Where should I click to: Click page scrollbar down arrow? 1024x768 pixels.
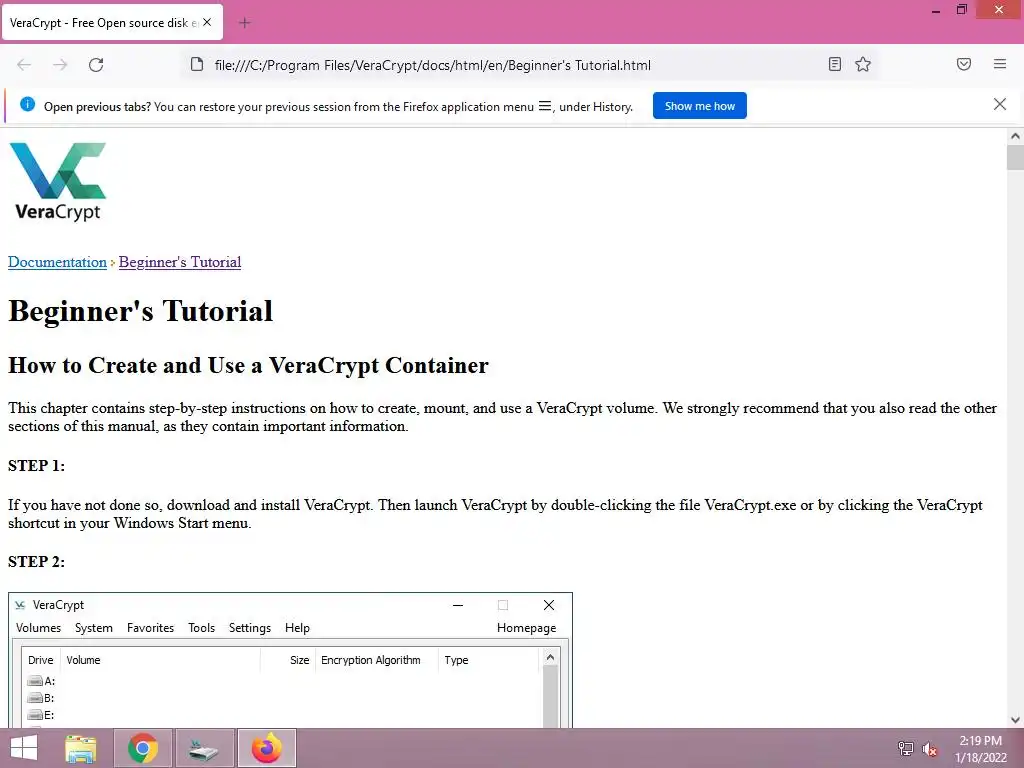click(x=1015, y=720)
